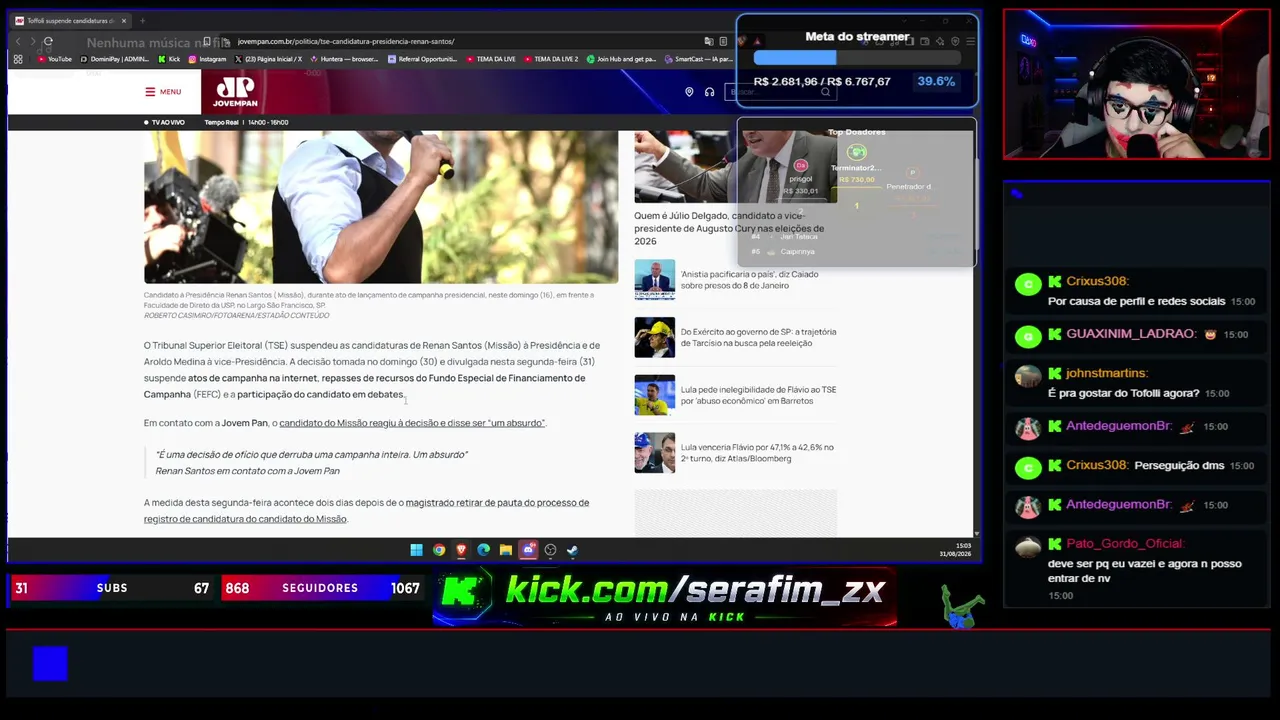Open the Do Exército ao governo de SP article
The width and height of the screenshot is (1280, 720).
click(x=758, y=337)
